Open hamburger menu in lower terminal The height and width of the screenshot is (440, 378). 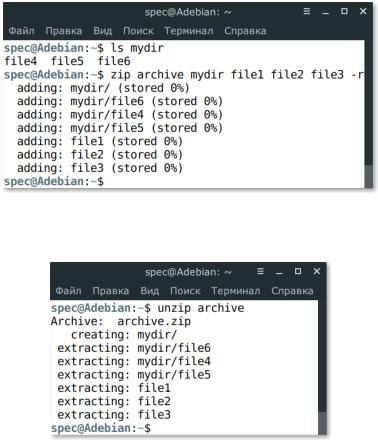click(260, 271)
